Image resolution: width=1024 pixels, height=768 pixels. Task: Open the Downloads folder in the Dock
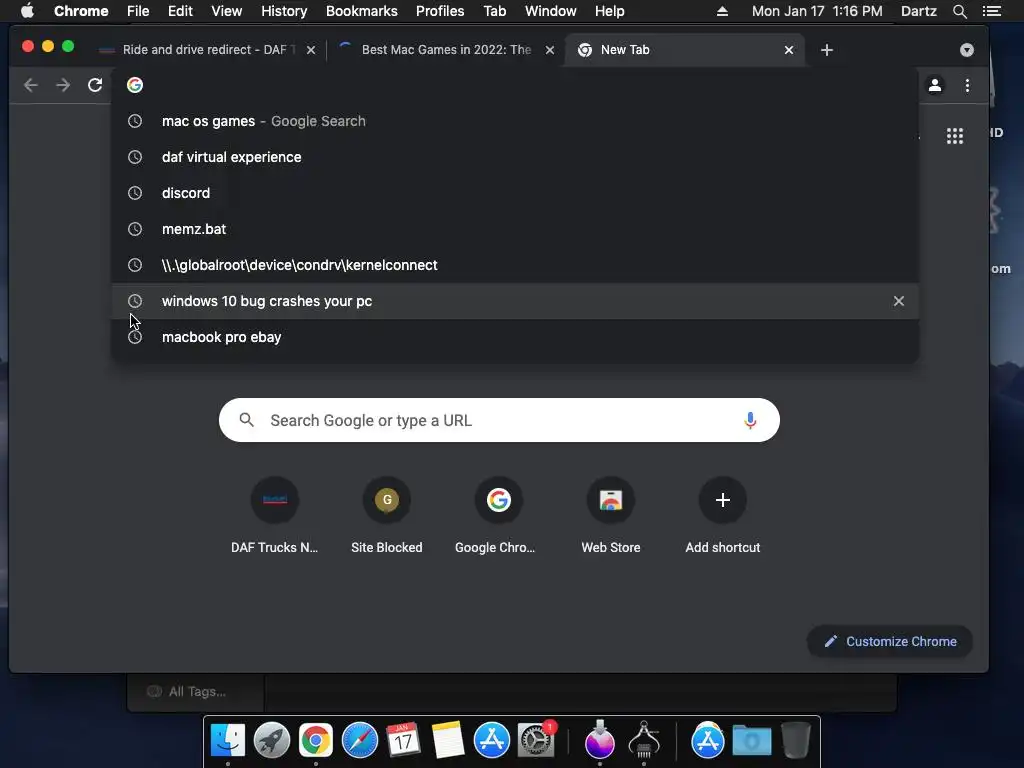coord(752,741)
